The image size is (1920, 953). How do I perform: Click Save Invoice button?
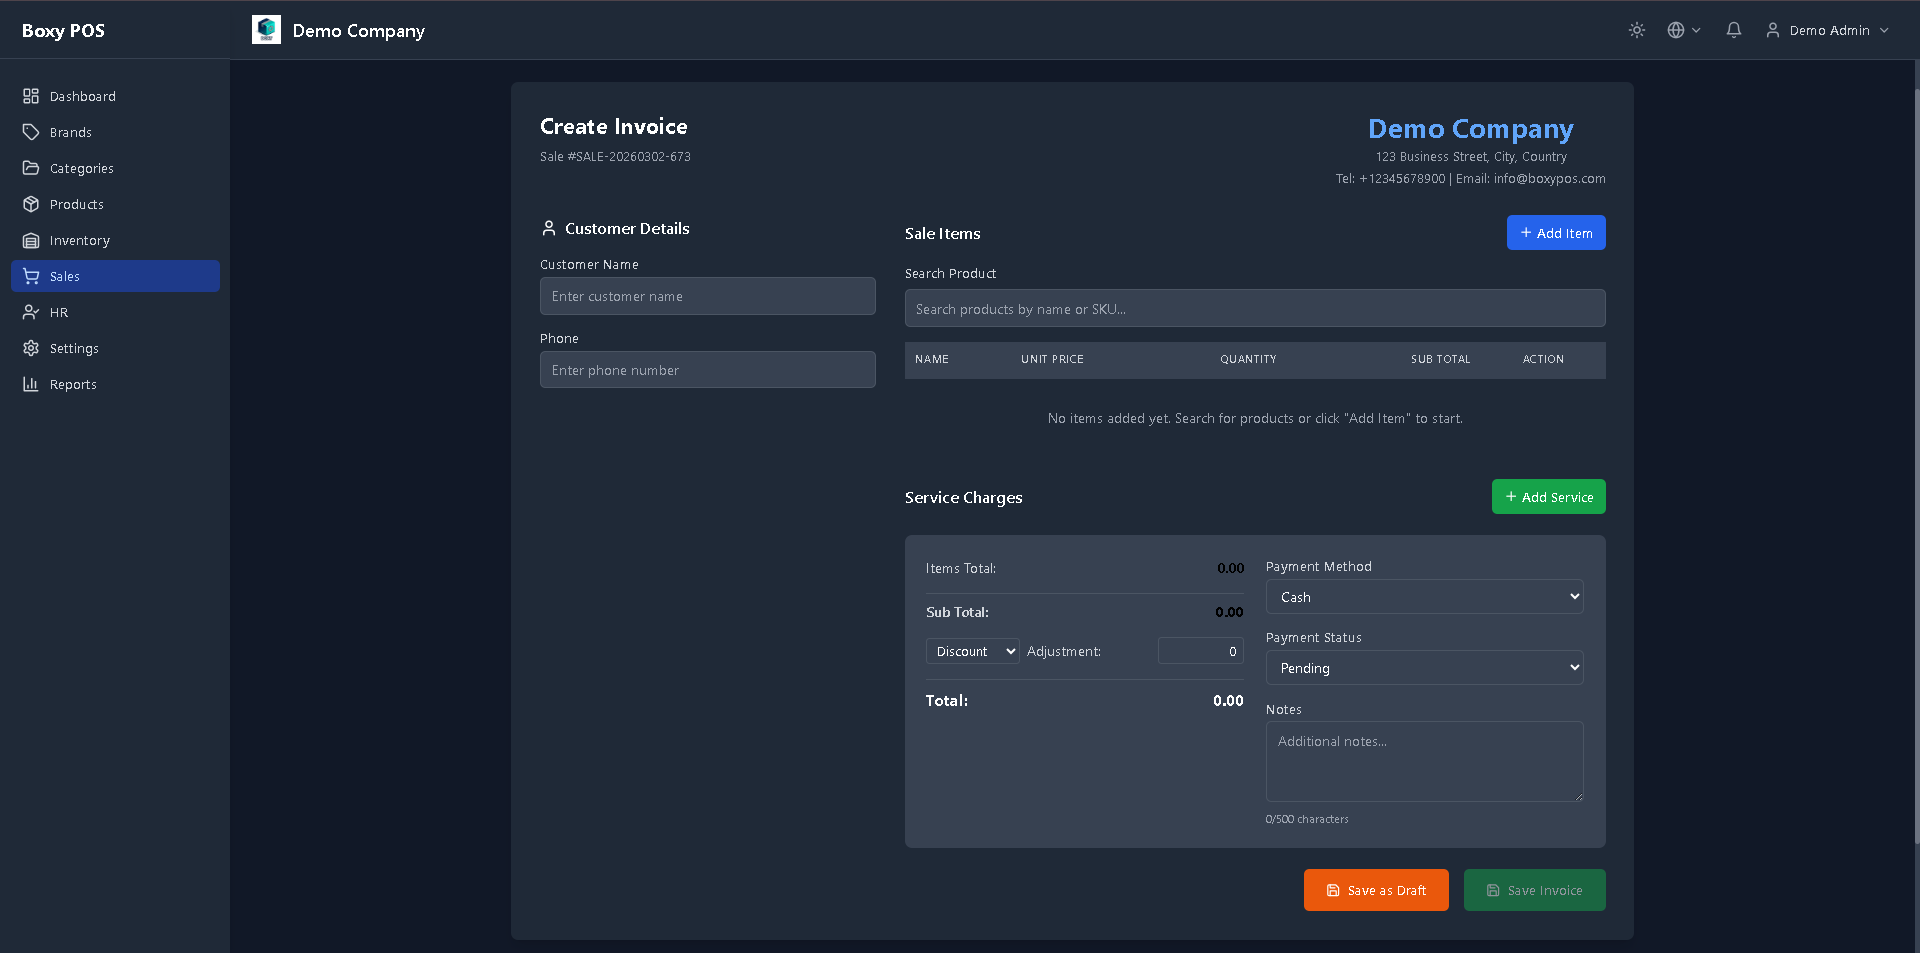click(1535, 890)
